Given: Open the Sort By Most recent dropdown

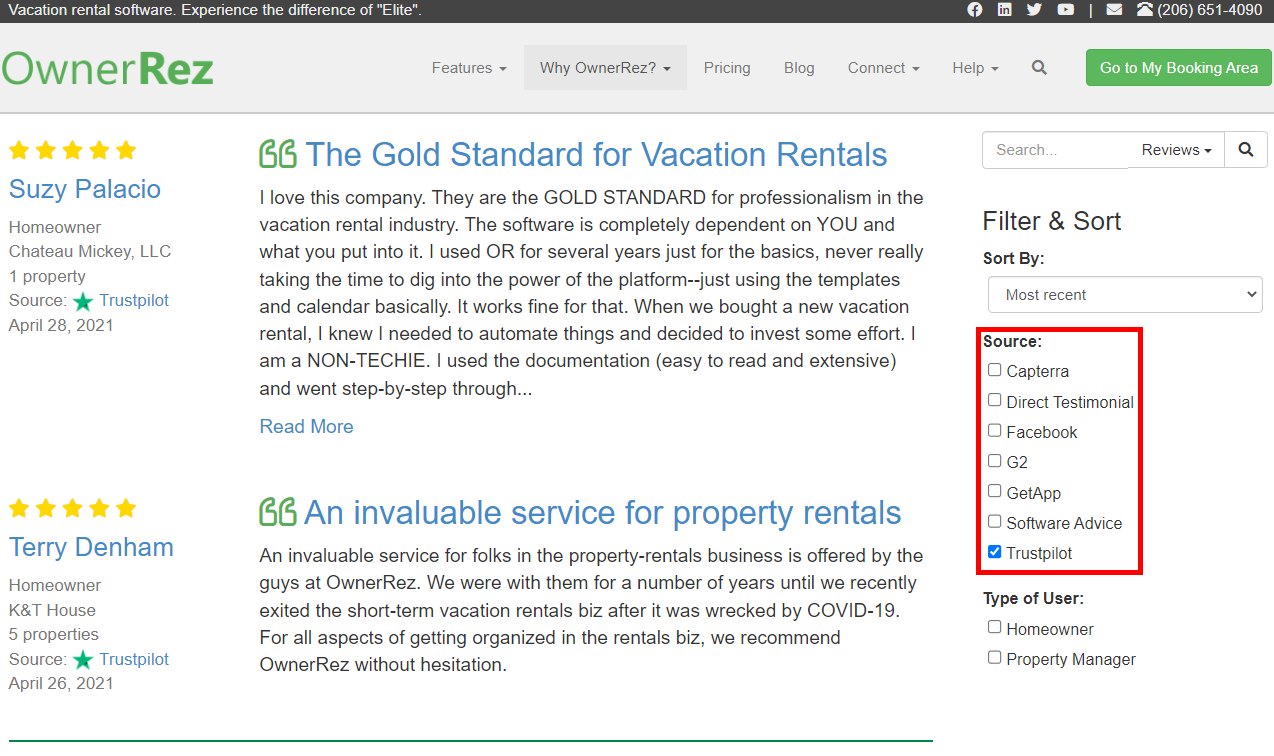Looking at the screenshot, I should (x=1125, y=295).
